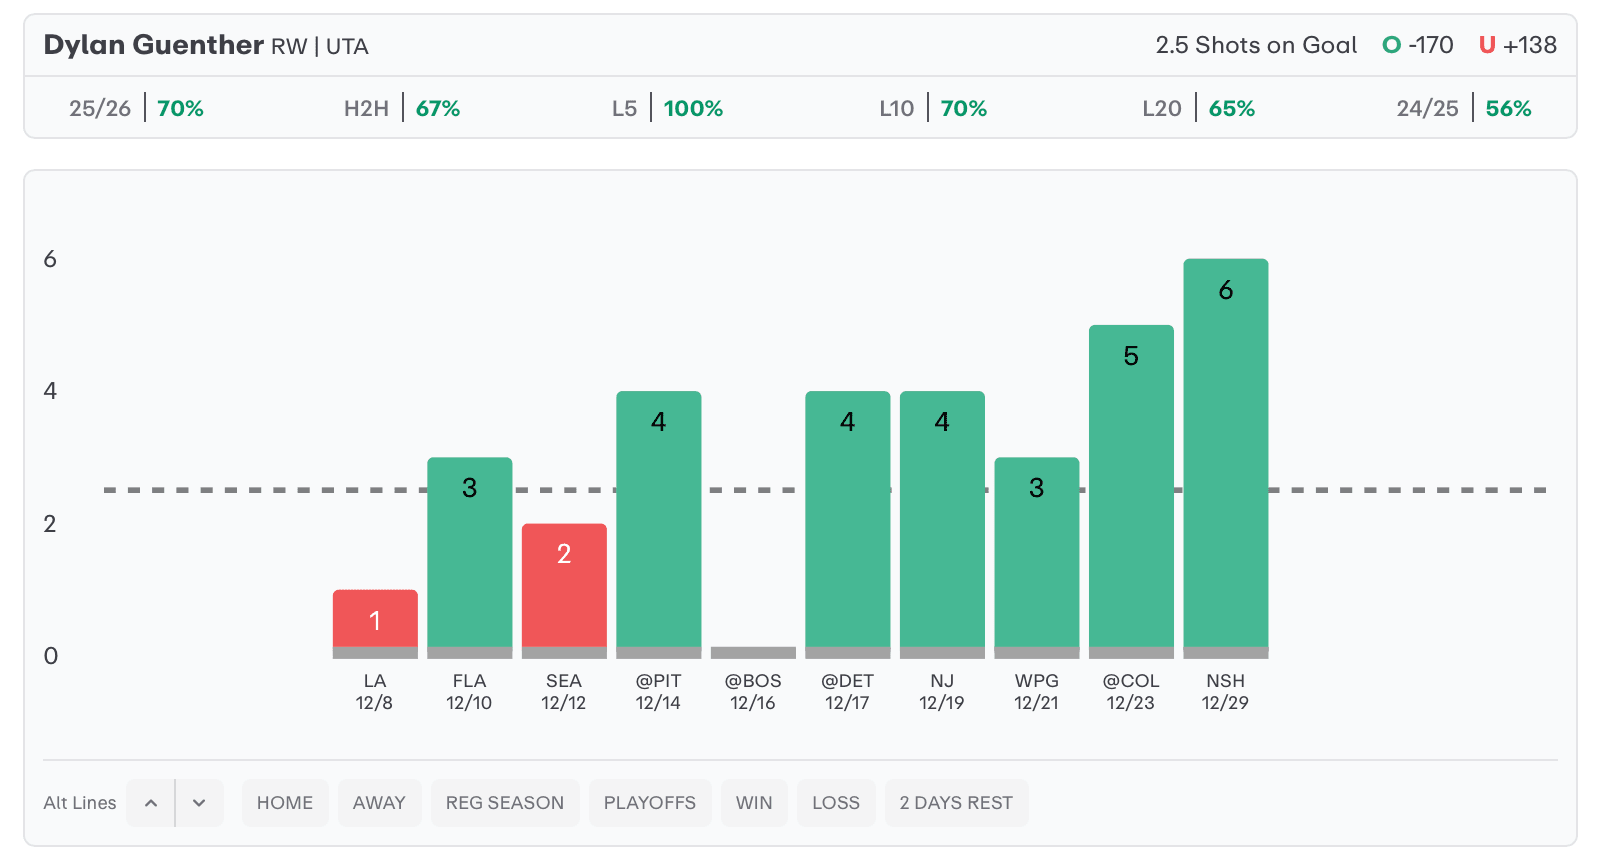Click the Alt Lines down chevron
Viewport: 1612px width, 864px height.
tap(199, 803)
